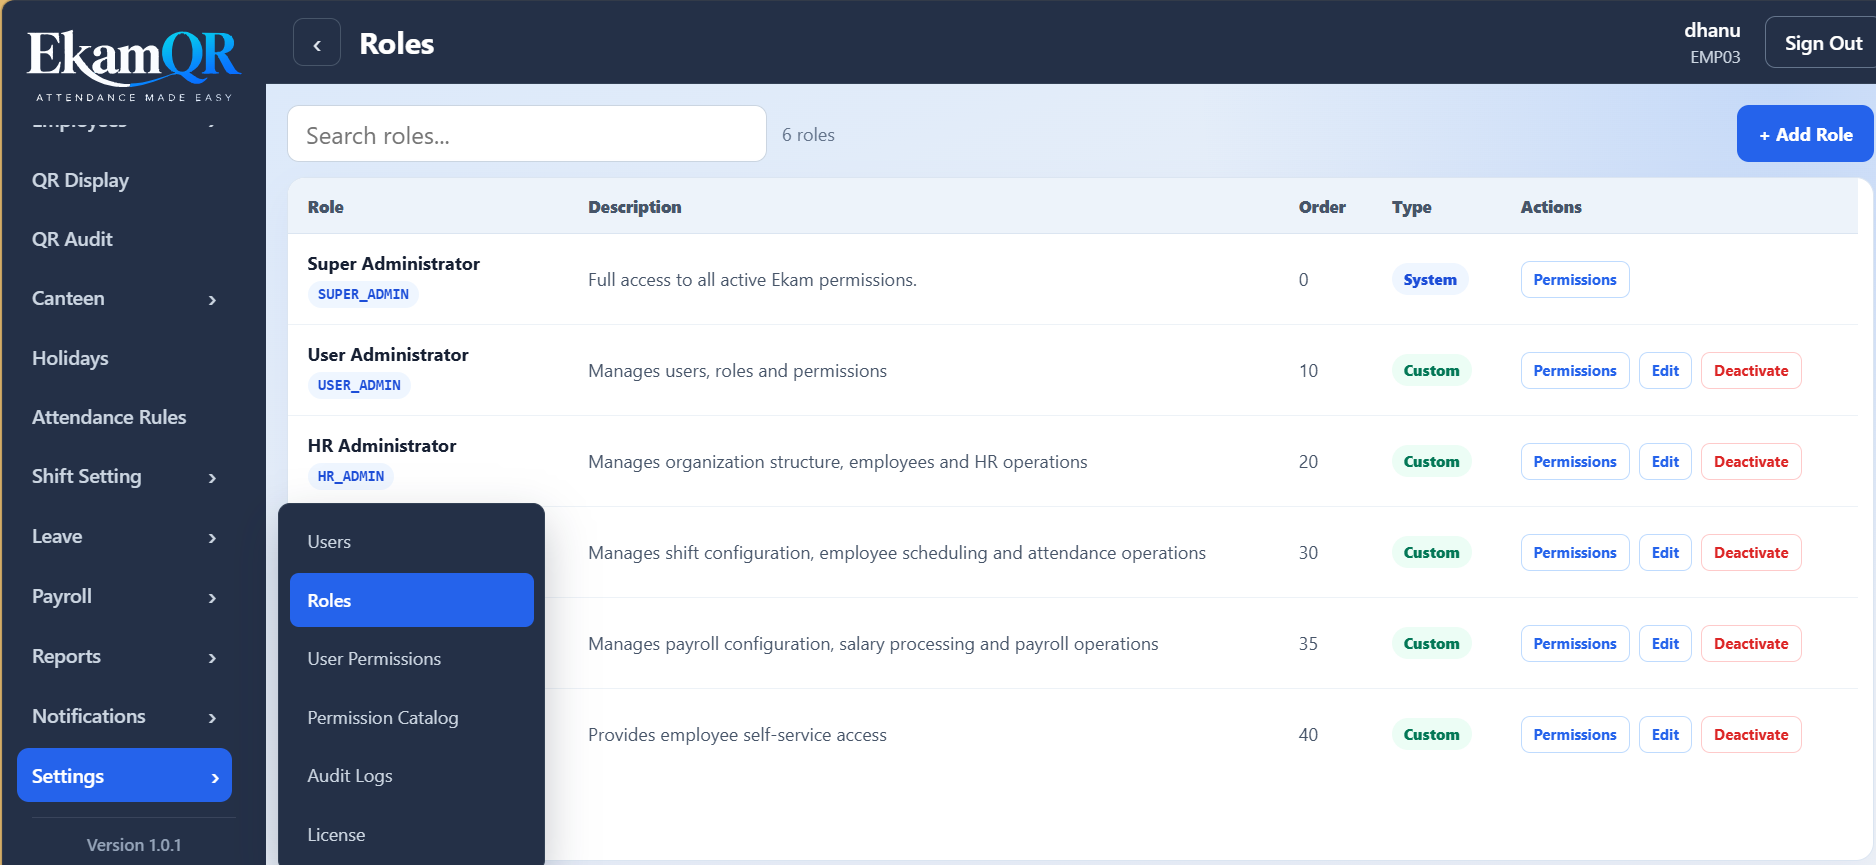Viewport: 1876px width, 865px height.
Task: Deactivate the employee self-service role
Action: 1751,735
